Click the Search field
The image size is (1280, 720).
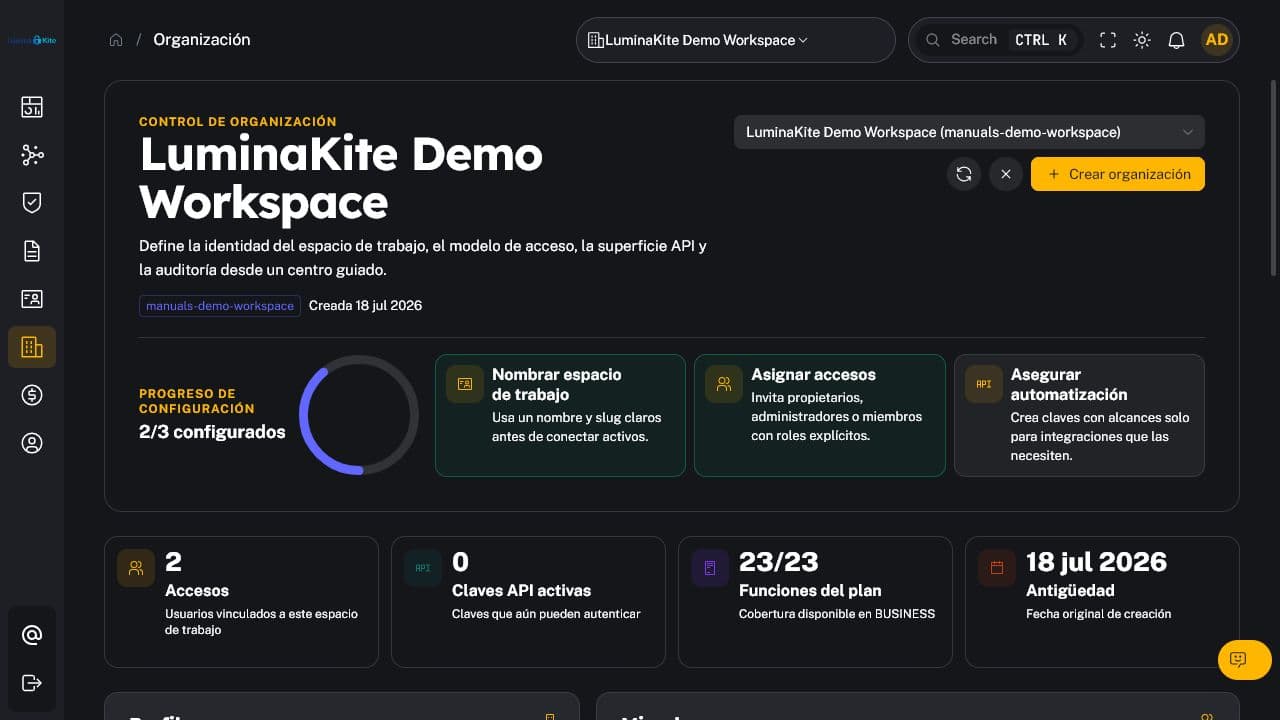996,40
